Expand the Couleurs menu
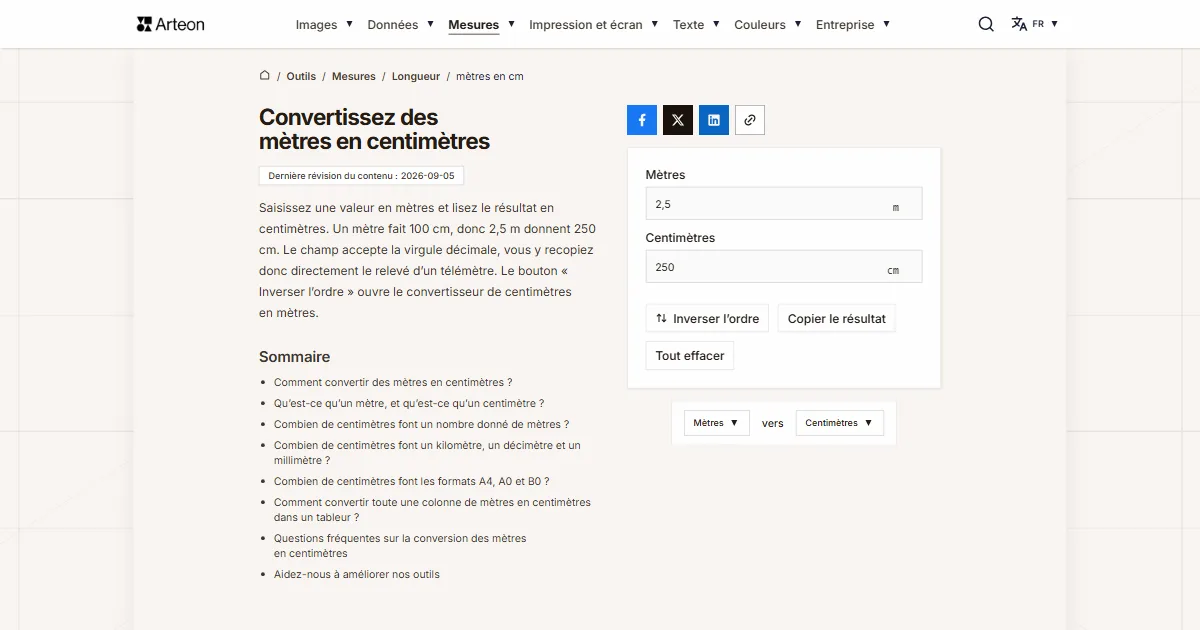The width and height of the screenshot is (1200, 630). [768, 24]
